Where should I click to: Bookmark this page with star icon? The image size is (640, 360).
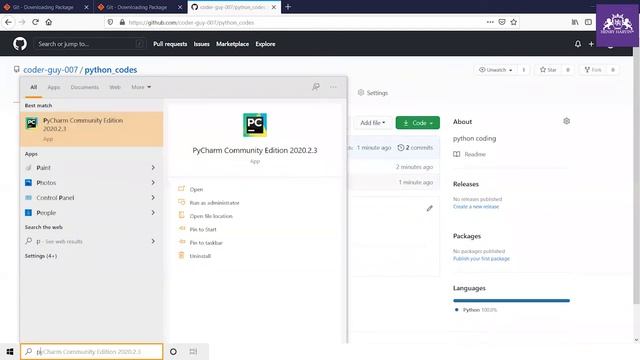pos(513,22)
